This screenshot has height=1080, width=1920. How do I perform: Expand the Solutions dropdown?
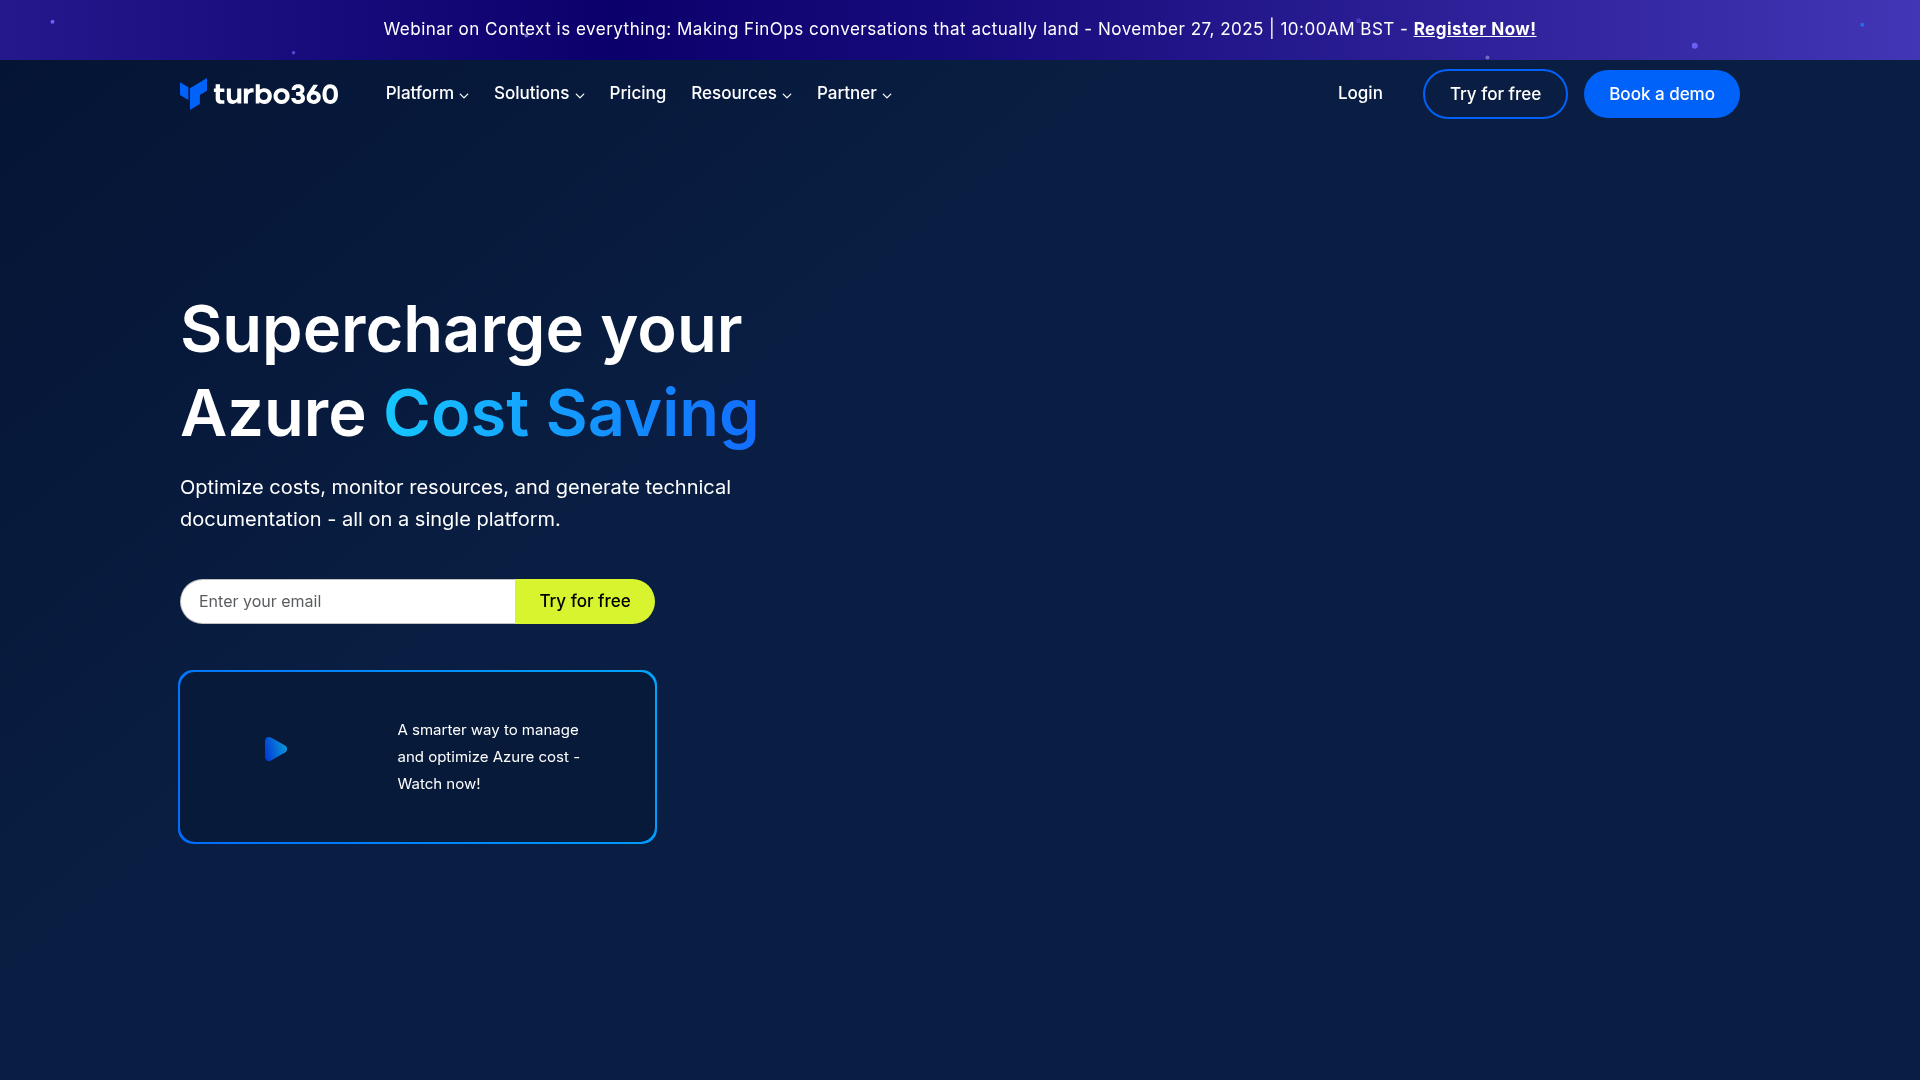[x=579, y=95]
